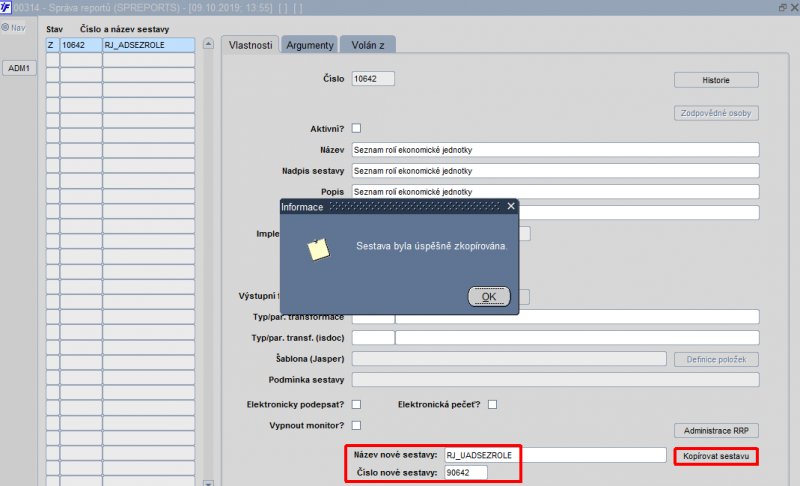Open Administrace RRP
The width and height of the screenshot is (800, 486).
pos(716,430)
